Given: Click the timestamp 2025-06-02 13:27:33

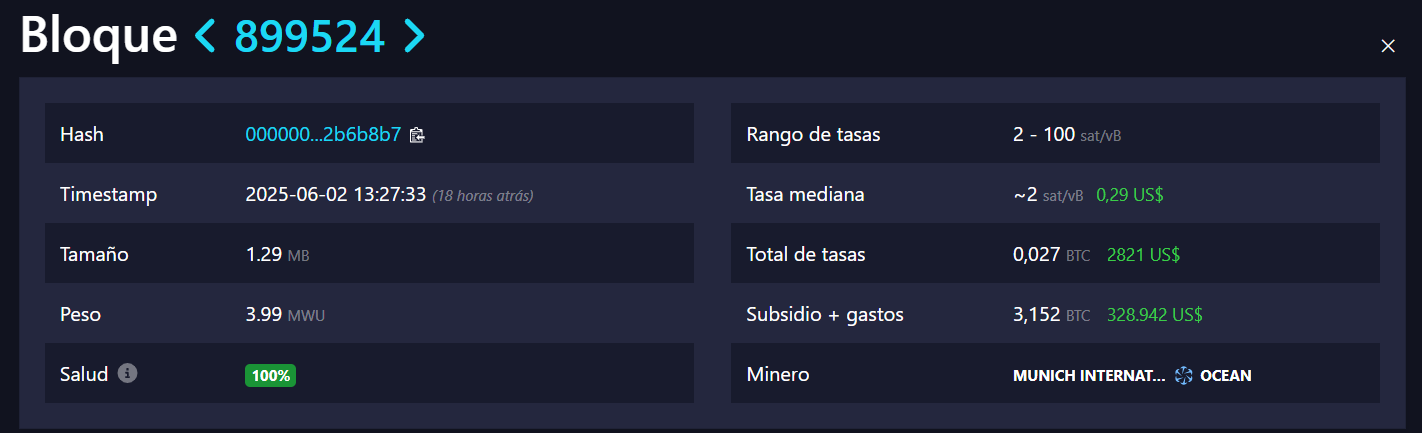Looking at the screenshot, I should tap(335, 194).
